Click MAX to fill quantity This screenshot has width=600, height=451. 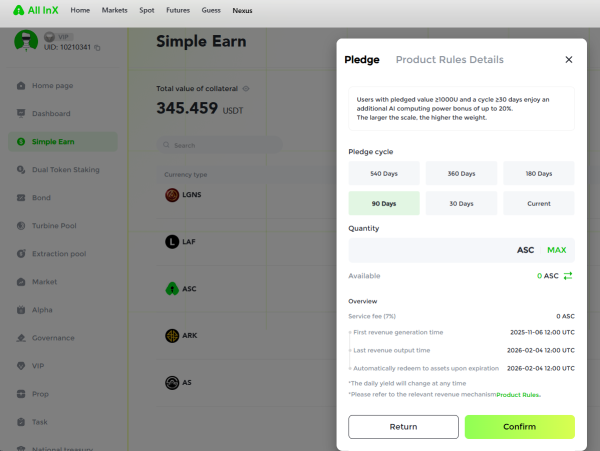(x=556, y=250)
